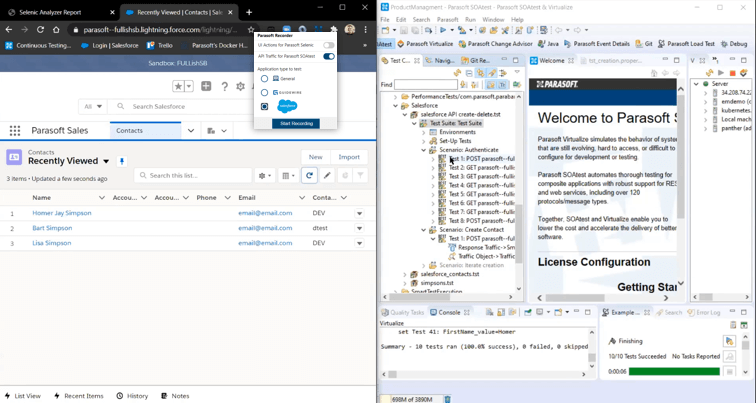The height and width of the screenshot is (403, 756).
Task: Open Parasoft Event Details perspective
Action: point(597,44)
